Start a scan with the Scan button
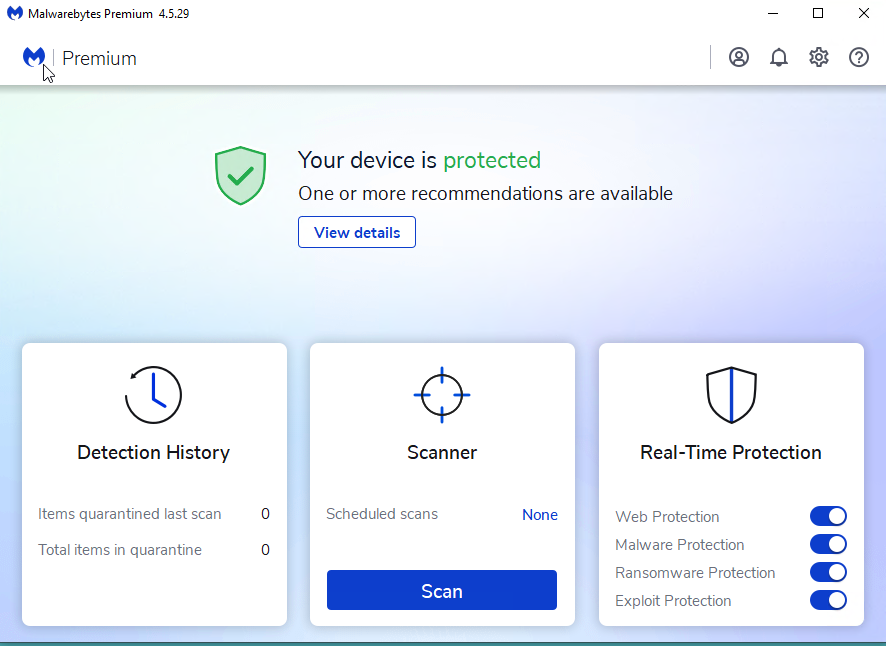 click(442, 590)
